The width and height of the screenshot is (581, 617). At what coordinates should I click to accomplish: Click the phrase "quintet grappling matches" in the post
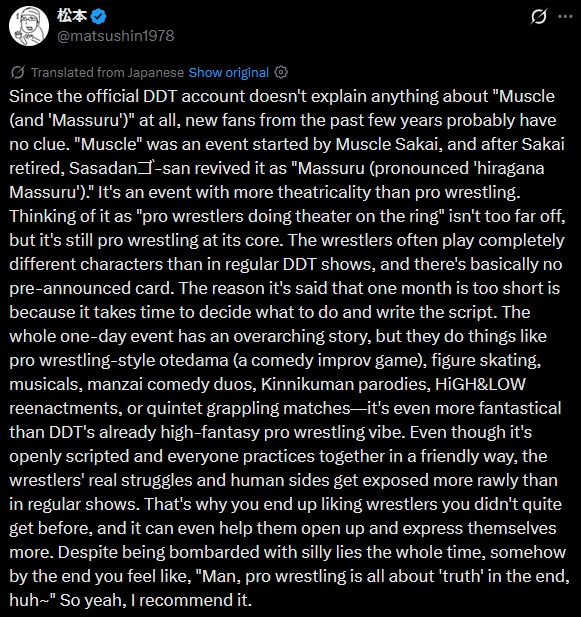tap(248, 408)
